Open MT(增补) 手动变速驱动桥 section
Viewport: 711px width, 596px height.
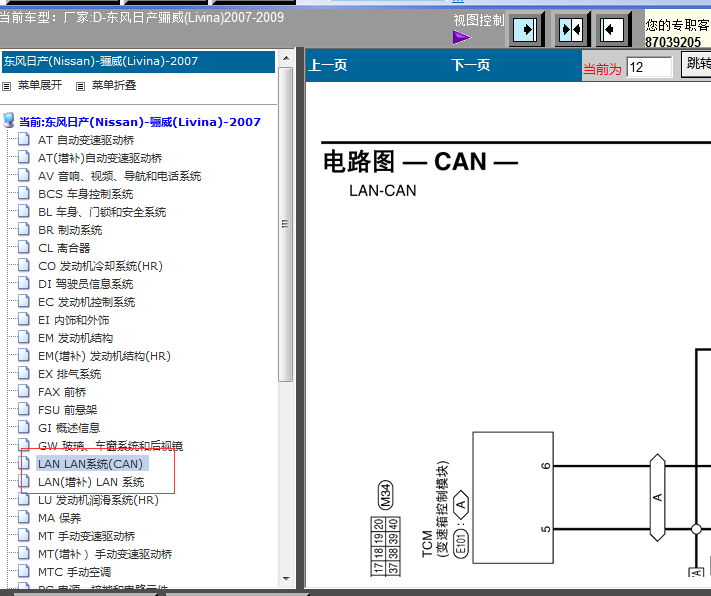coord(105,554)
